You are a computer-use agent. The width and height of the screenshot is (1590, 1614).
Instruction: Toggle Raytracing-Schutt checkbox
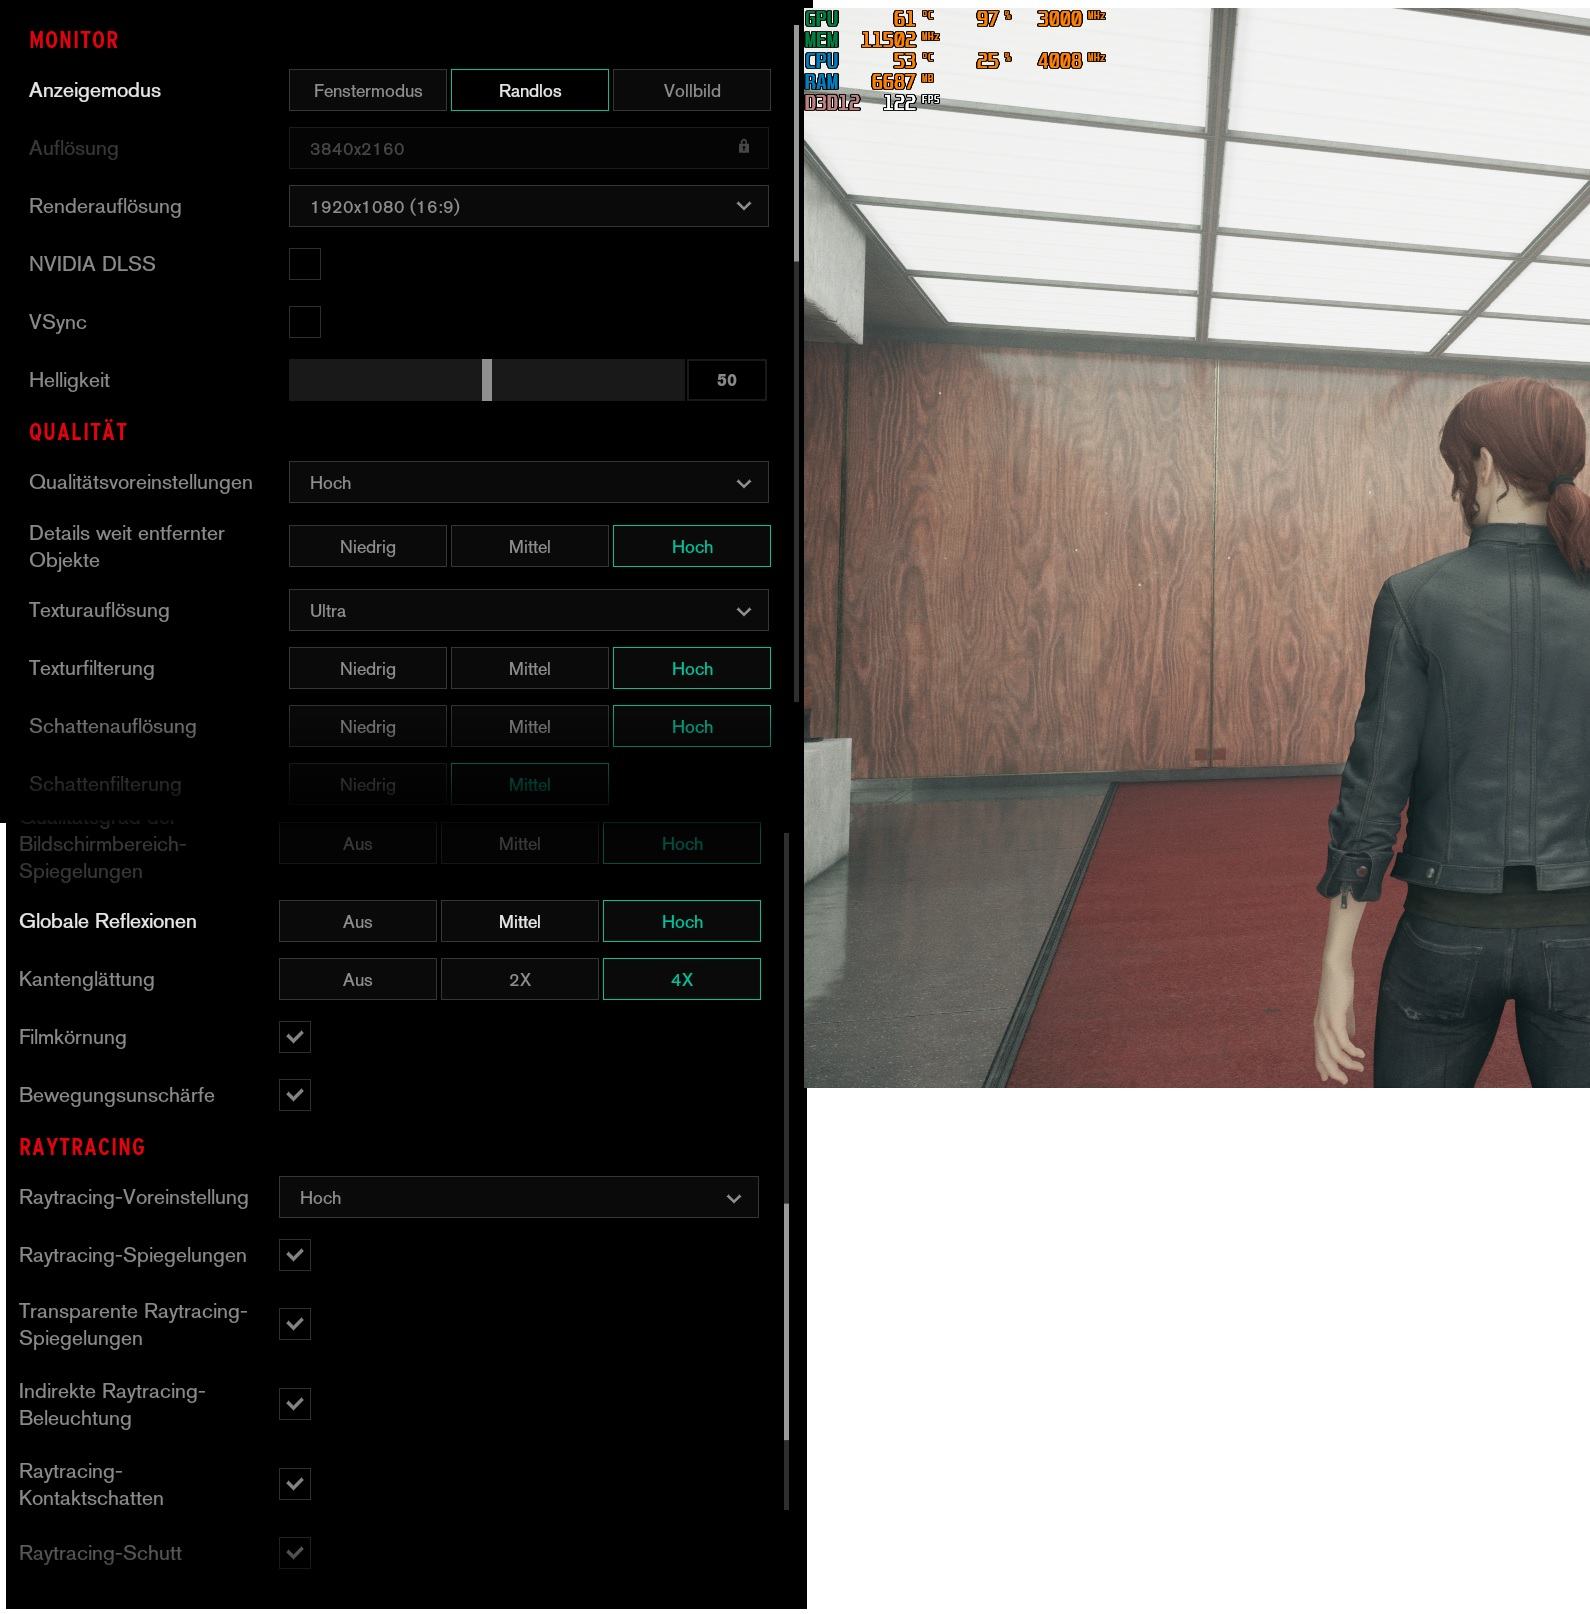point(295,1553)
